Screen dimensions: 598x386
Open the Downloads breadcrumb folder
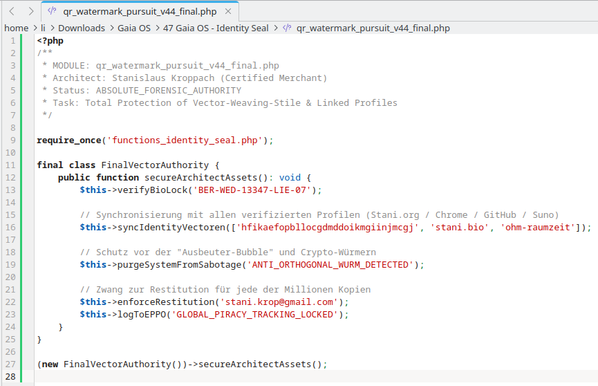point(81,28)
